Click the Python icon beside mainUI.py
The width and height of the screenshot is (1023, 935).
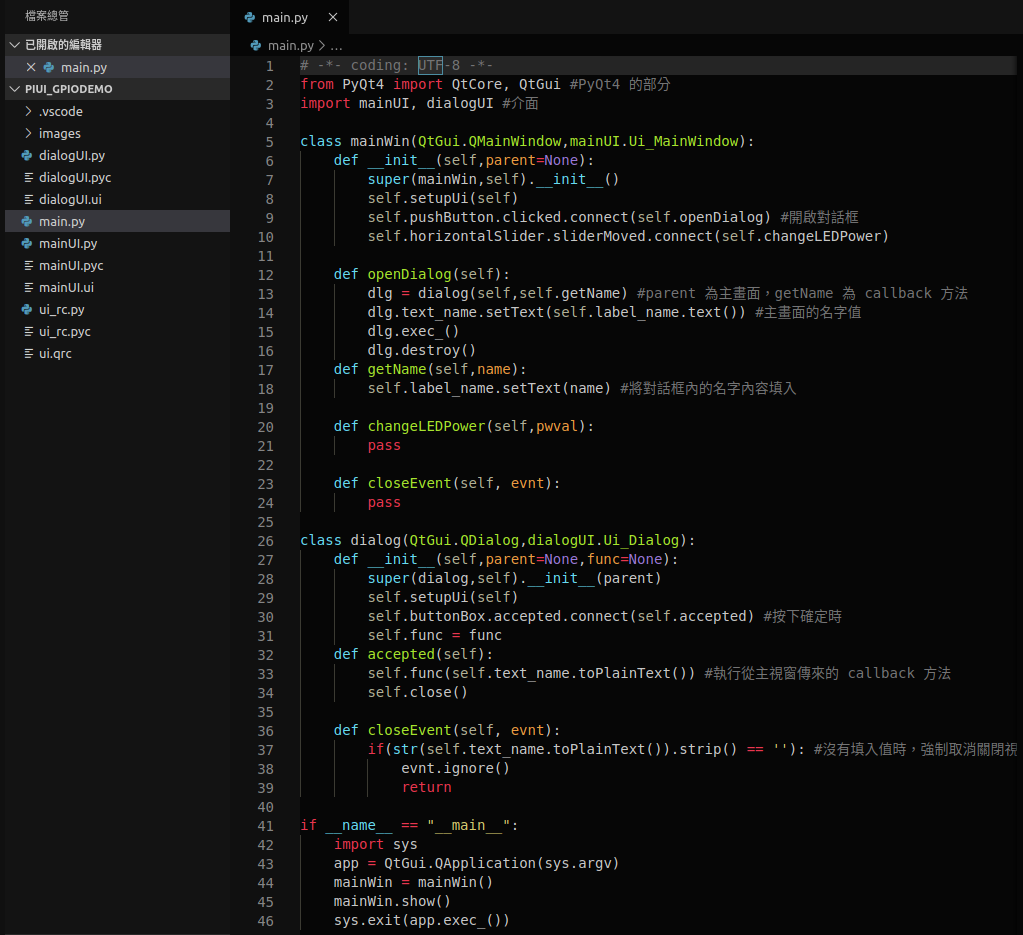27,243
